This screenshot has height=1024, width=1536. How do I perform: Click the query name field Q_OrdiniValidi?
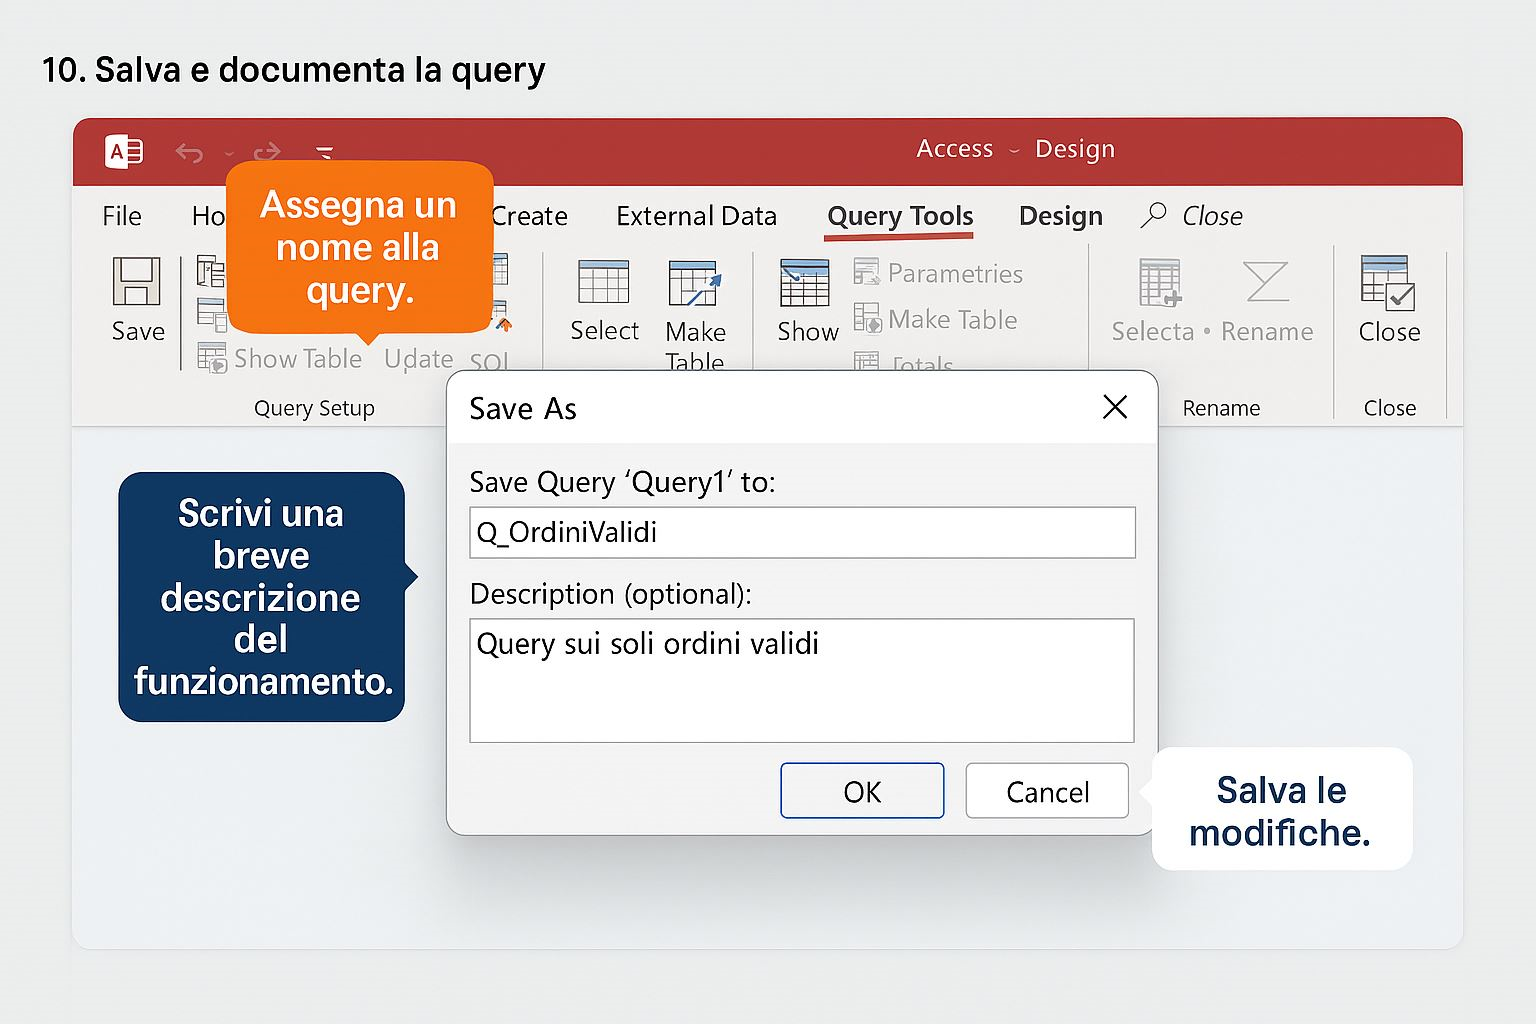click(x=802, y=532)
